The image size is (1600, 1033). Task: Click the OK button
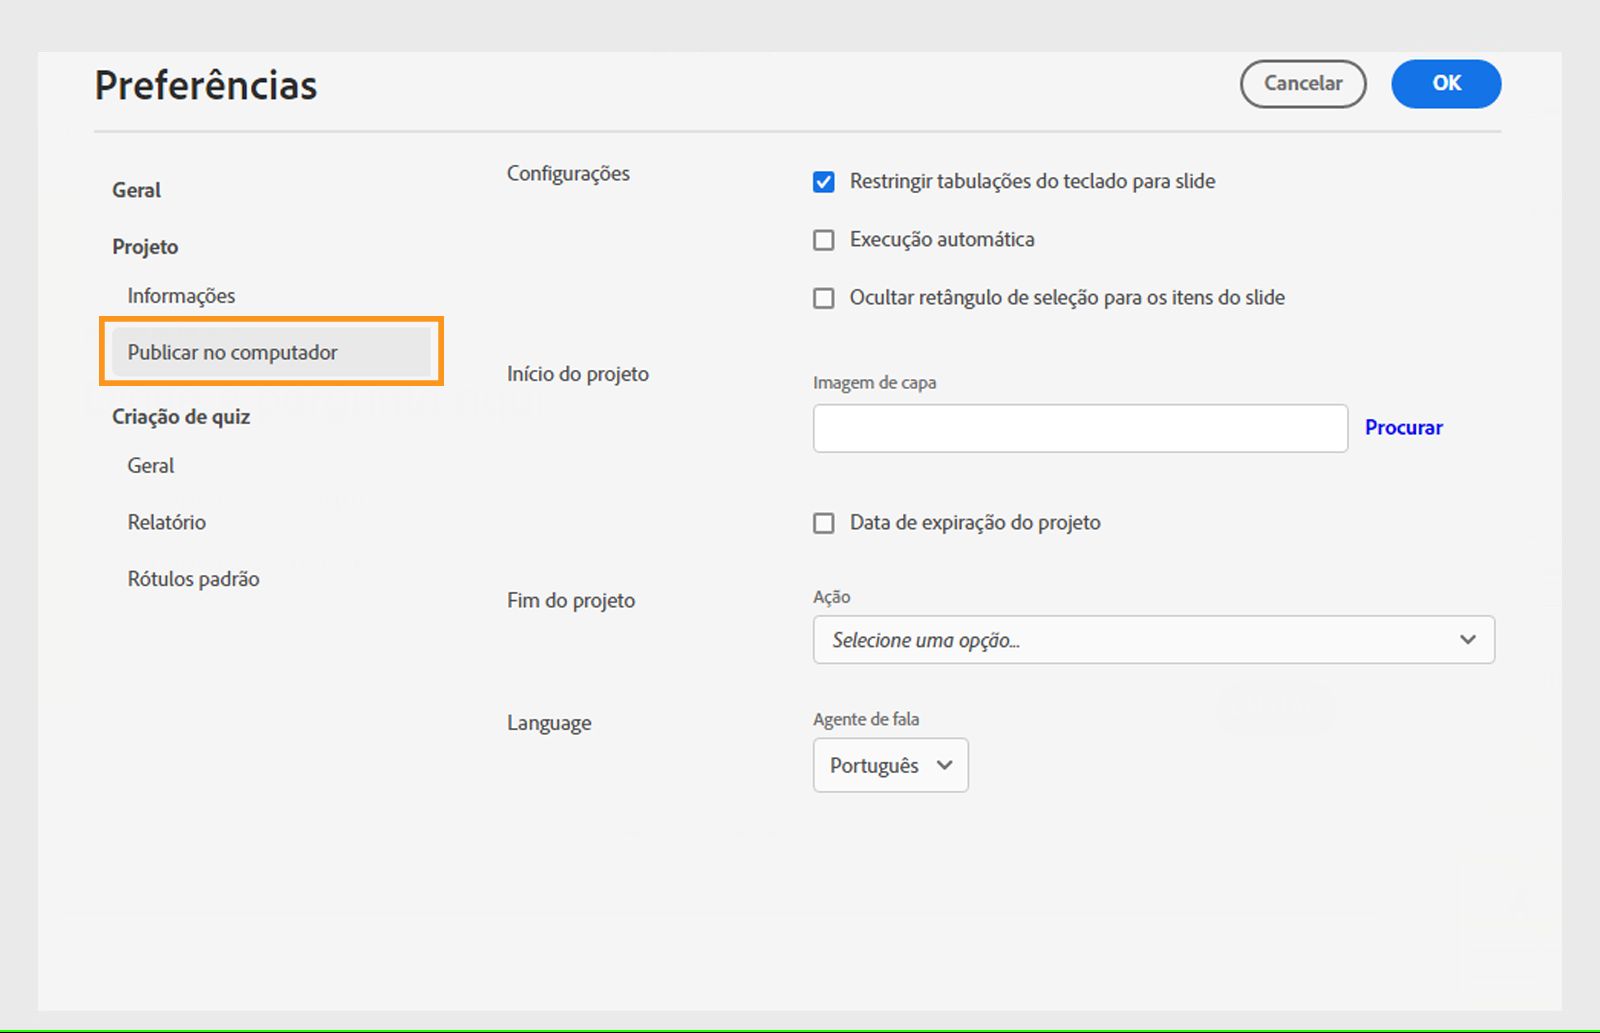click(x=1445, y=84)
